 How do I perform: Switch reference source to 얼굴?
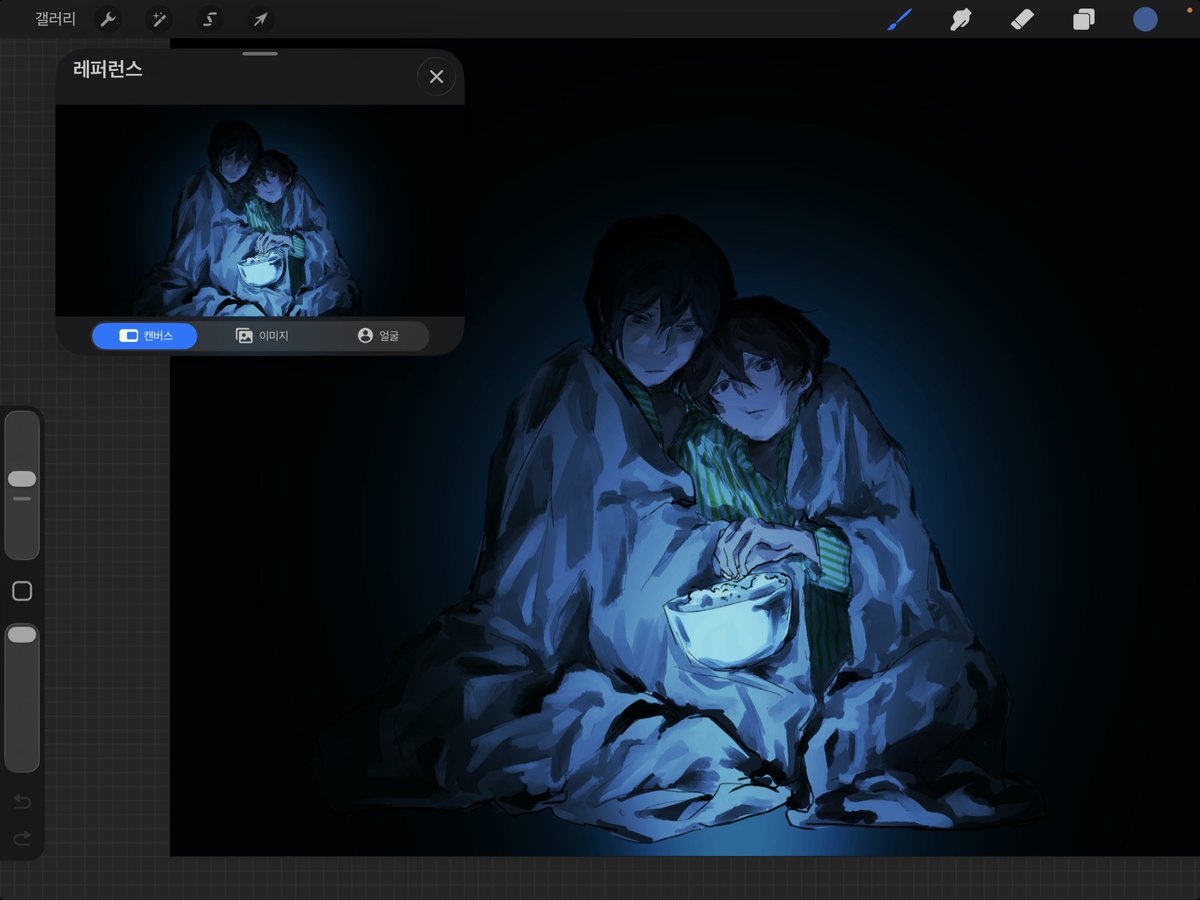click(378, 336)
